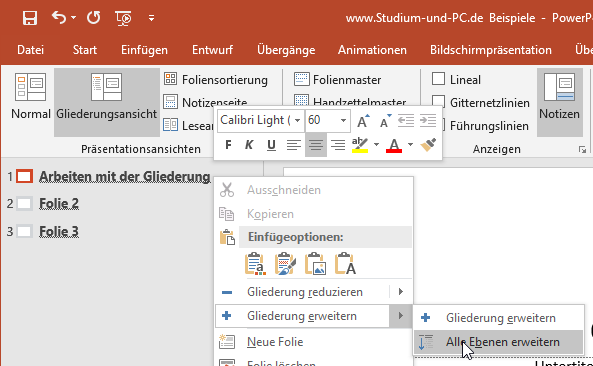
Task: Align text right in mini toolbar
Action: [x=337, y=144]
